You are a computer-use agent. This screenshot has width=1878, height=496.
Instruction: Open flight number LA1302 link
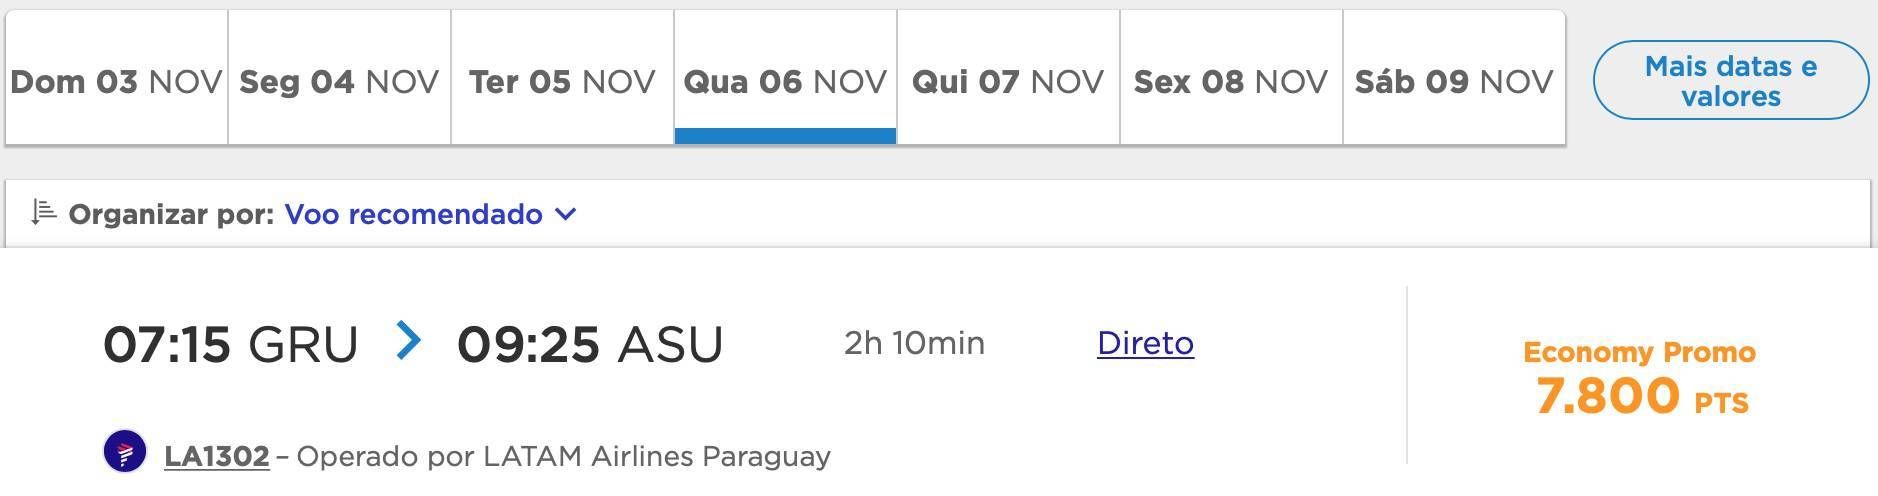click(217, 456)
